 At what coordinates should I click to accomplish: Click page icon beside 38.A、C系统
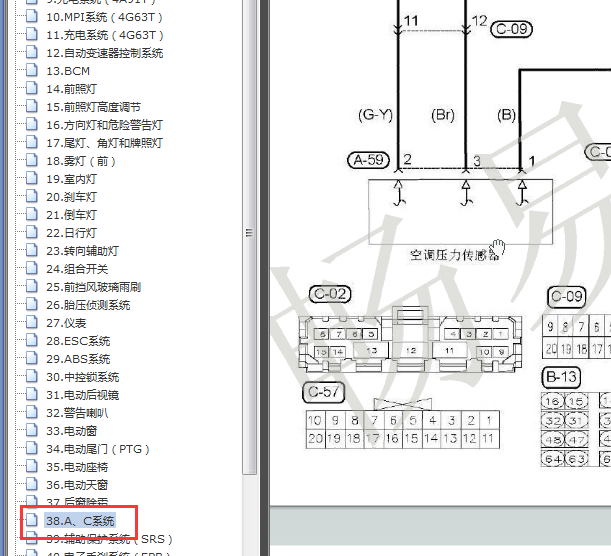coord(32,520)
